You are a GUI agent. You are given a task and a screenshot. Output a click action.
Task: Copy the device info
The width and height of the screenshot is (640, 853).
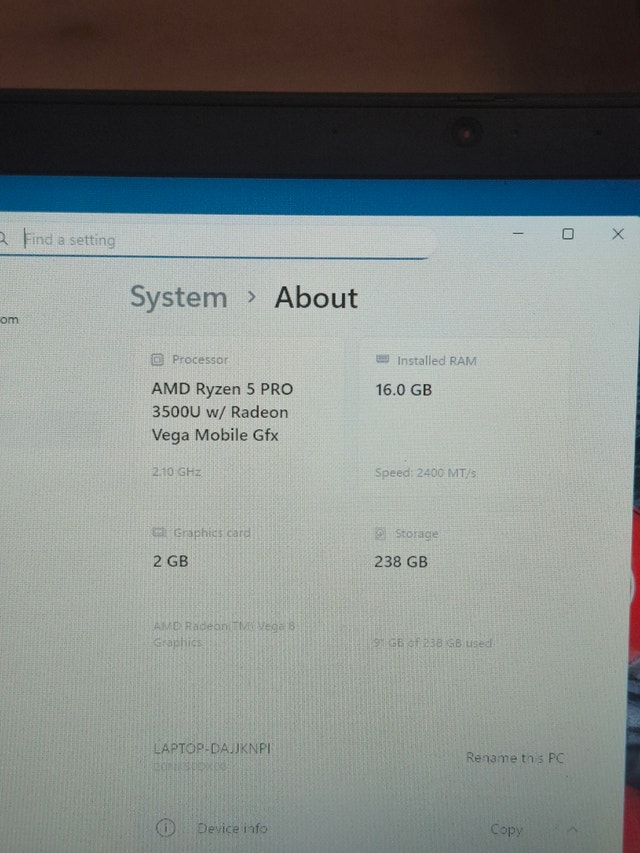tap(506, 830)
